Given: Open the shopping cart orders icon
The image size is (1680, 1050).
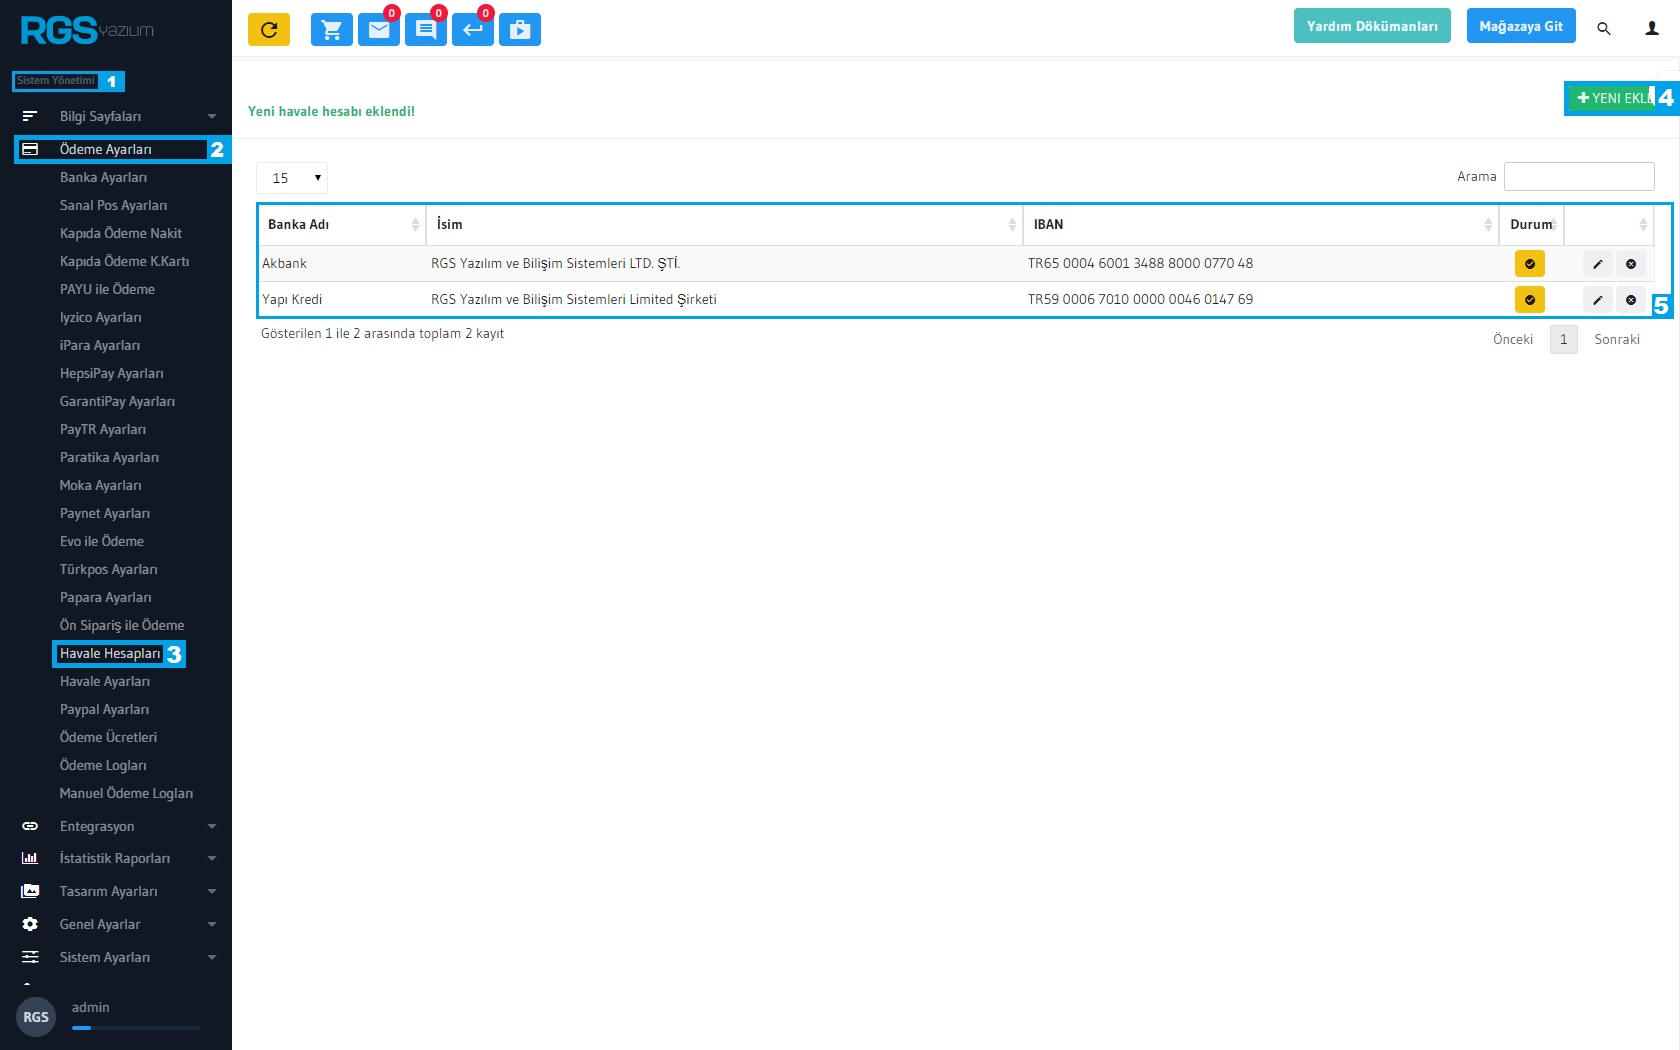Looking at the screenshot, I should pos(332,30).
